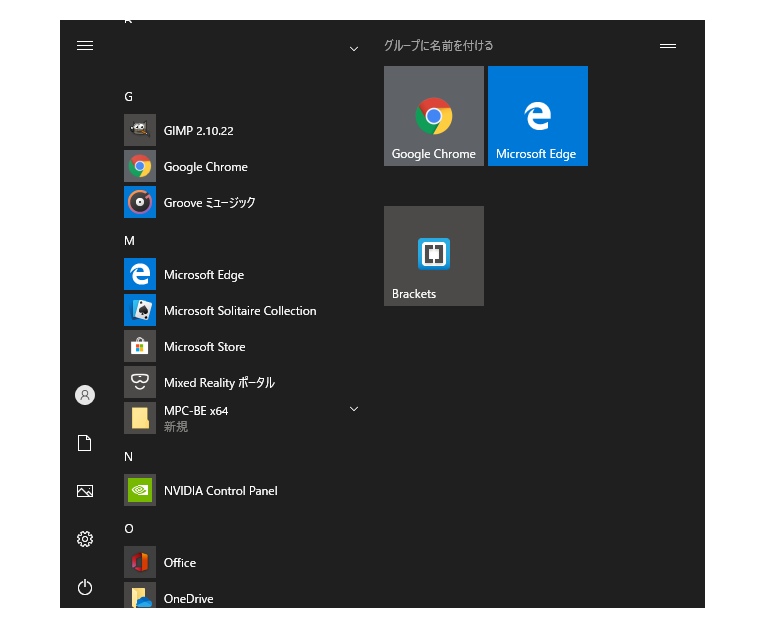Select the MPC-BE x64 folder label

tap(196, 411)
